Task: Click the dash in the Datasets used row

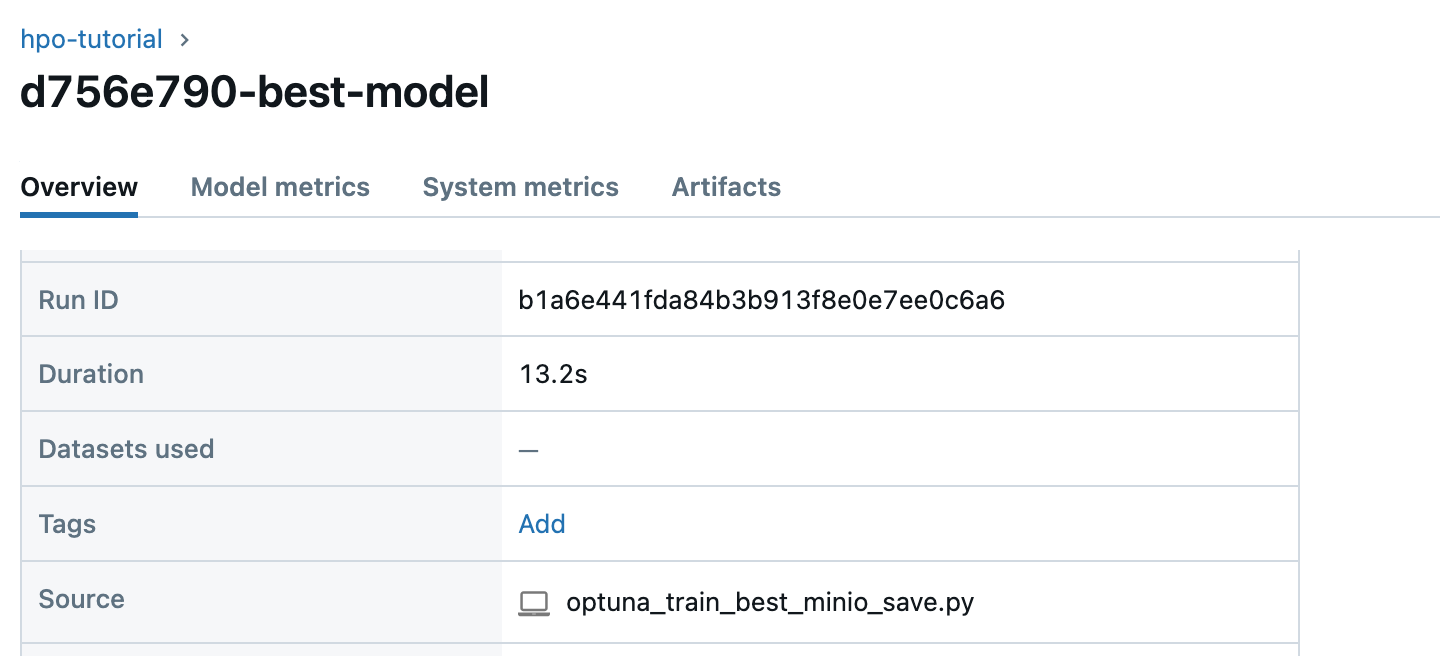Action: click(529, 450)
